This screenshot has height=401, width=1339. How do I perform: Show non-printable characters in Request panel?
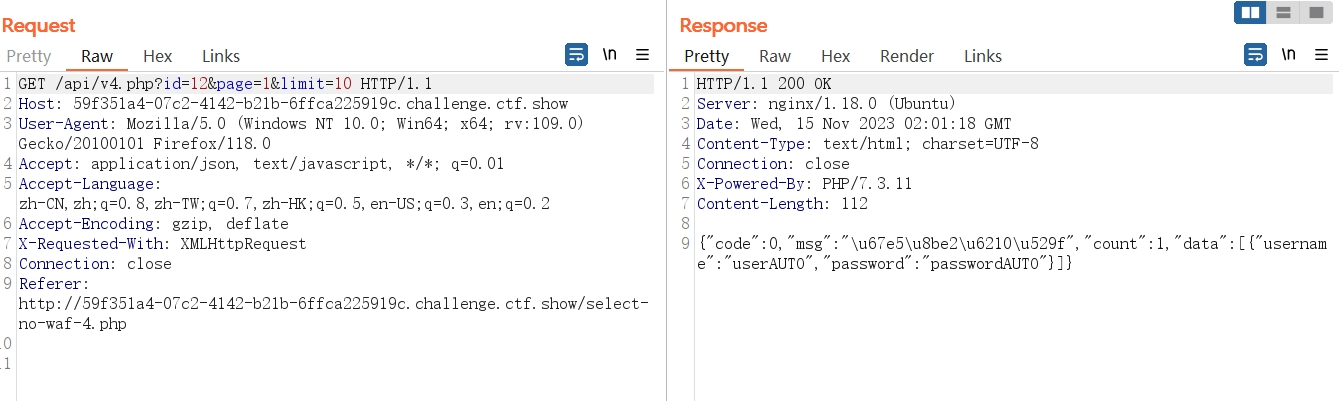click(x=609, y=54)
